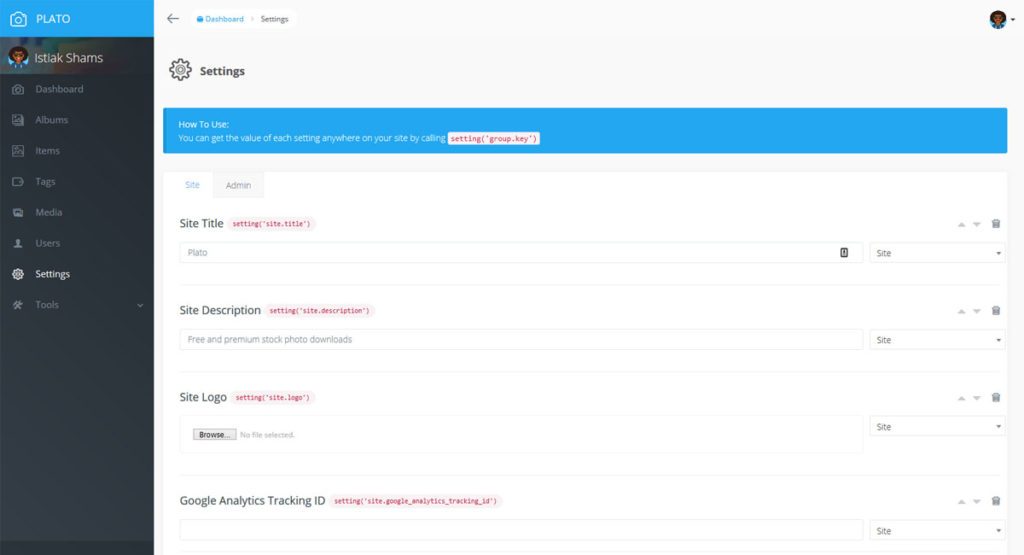Delete Google Analytics Tracking ID setting
This screenshot has height=555, width=1024.
point(996,501)
